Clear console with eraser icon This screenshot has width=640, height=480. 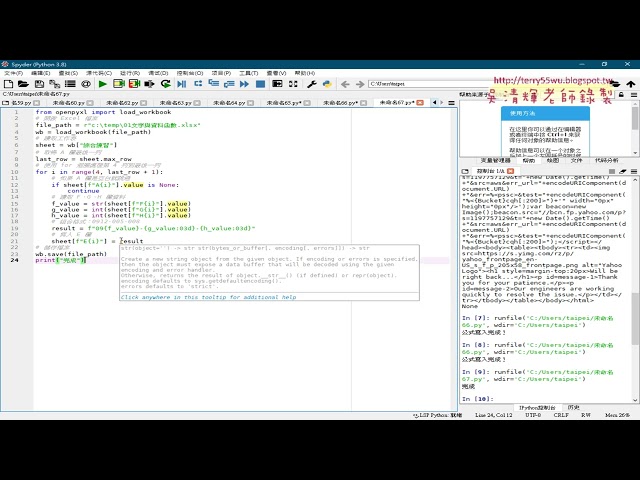pos(623,171)
